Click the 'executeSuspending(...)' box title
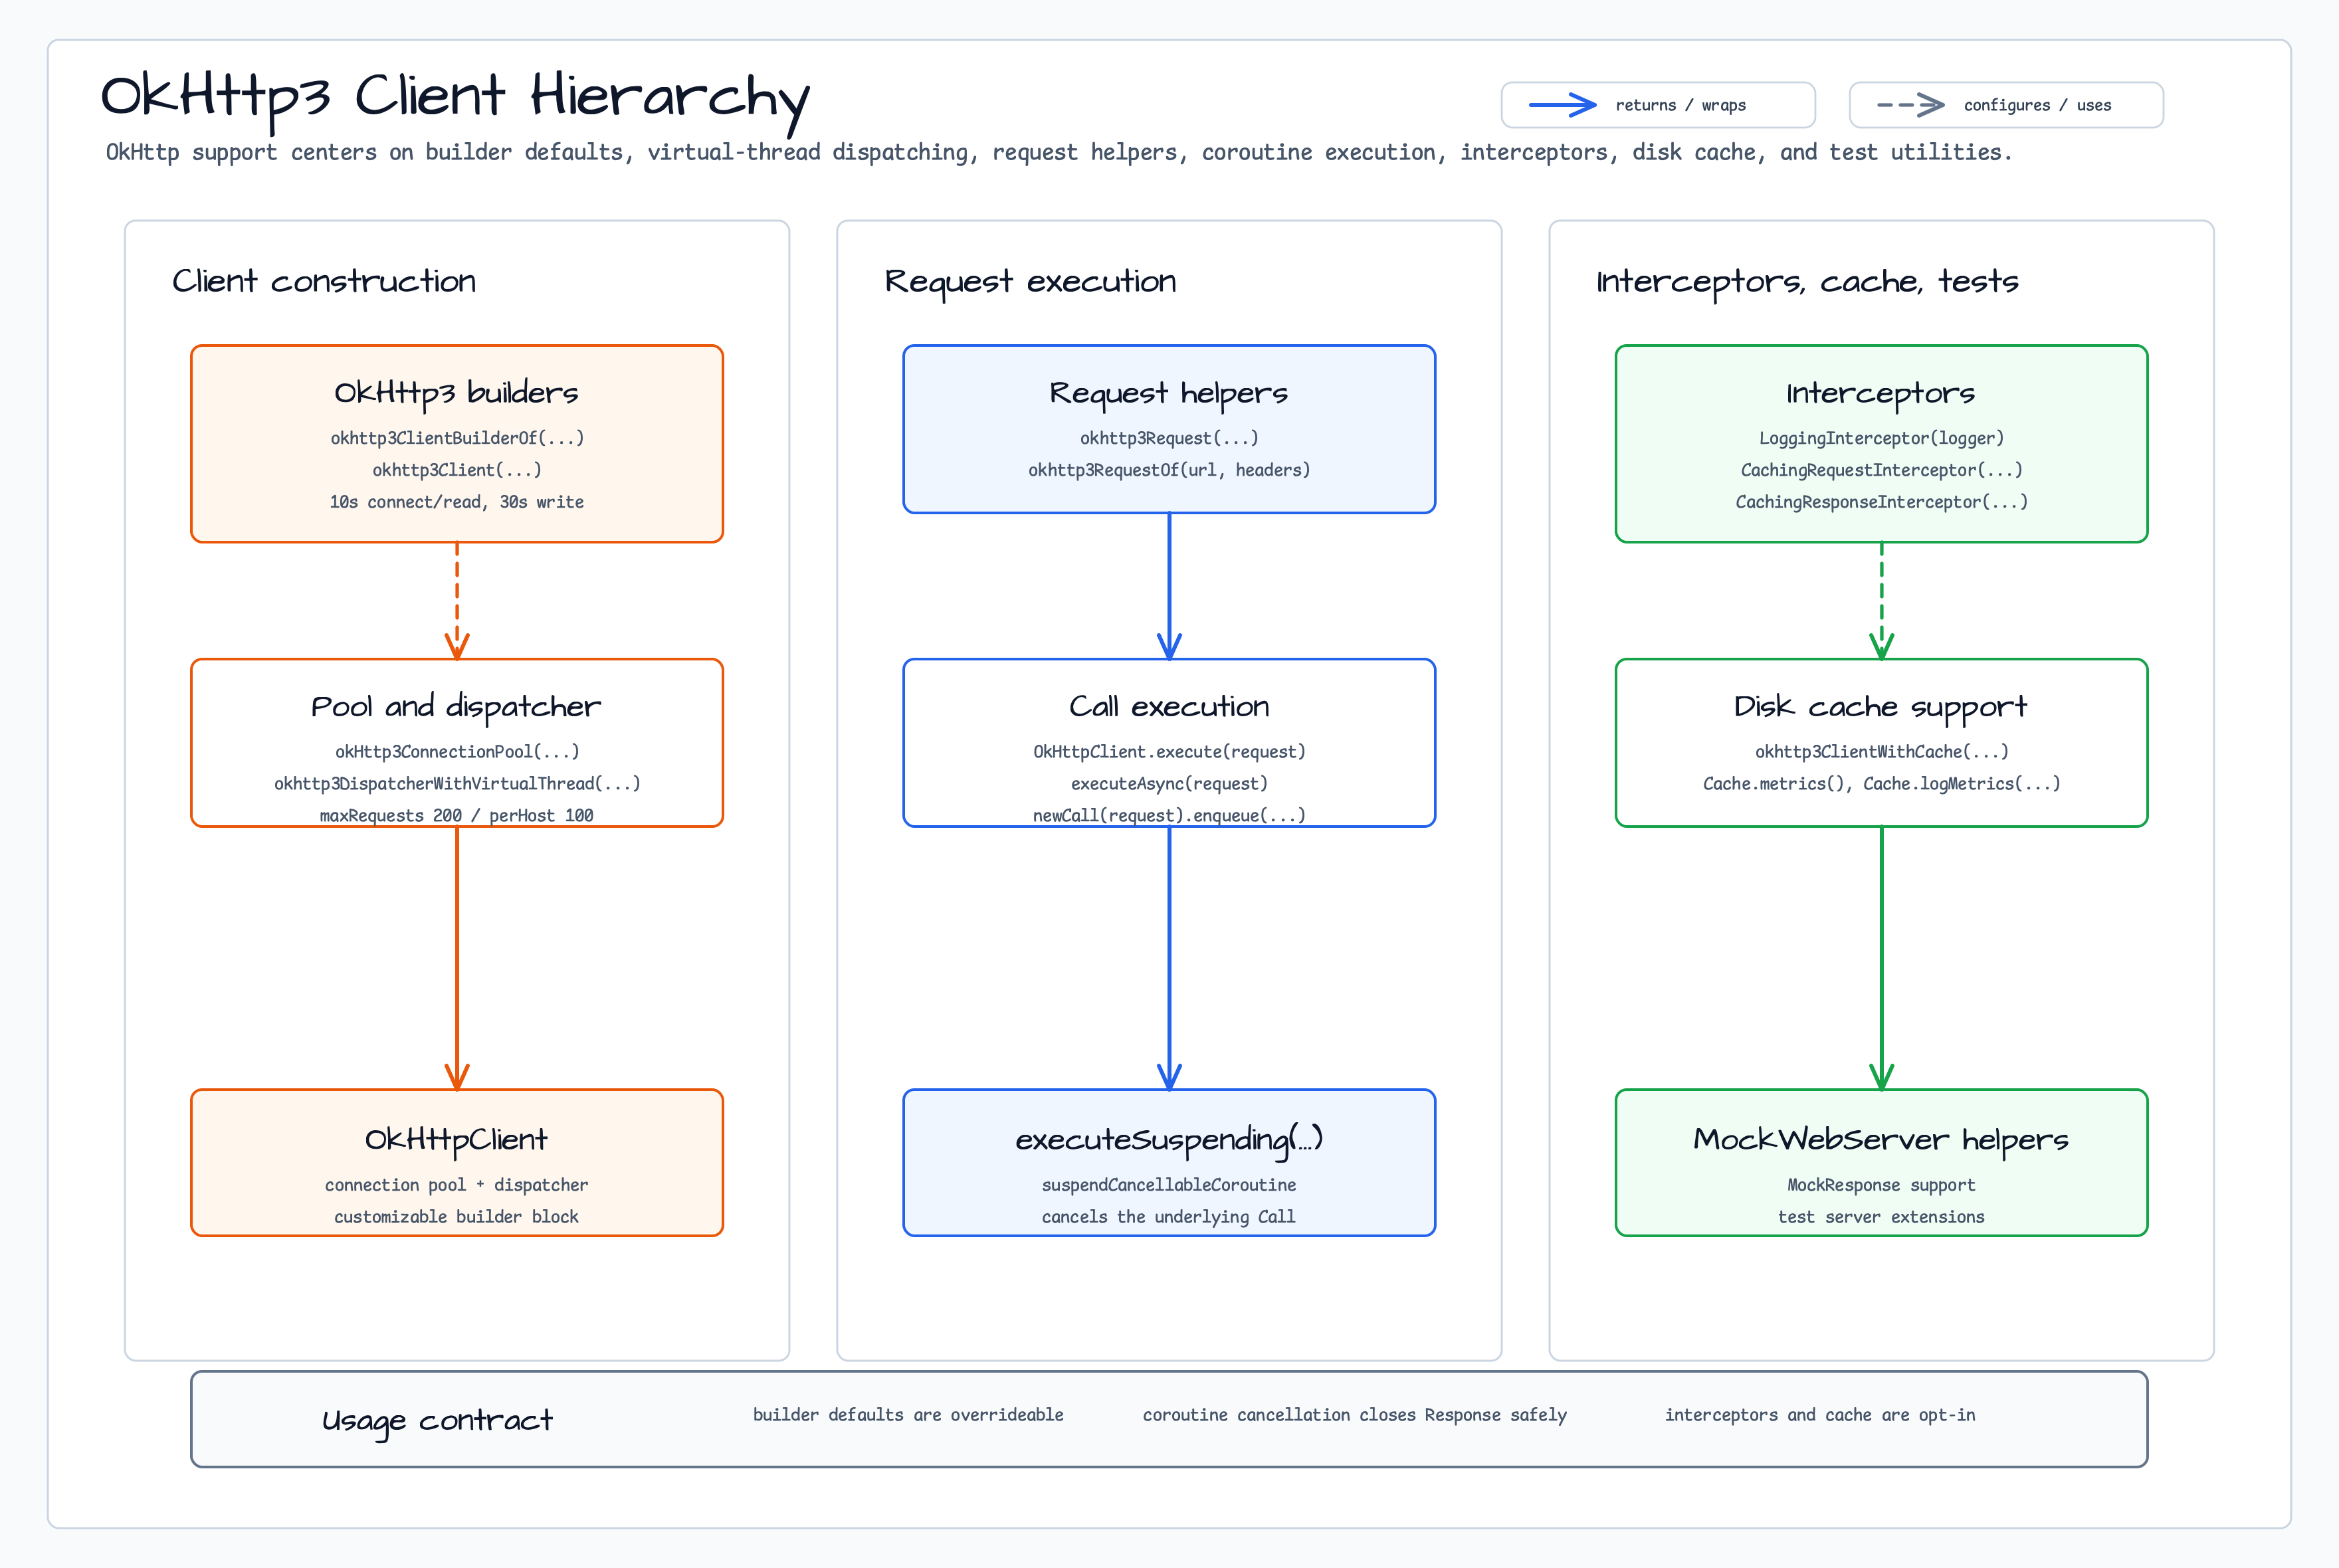The image size is (2339, 1568). 1169,1140
